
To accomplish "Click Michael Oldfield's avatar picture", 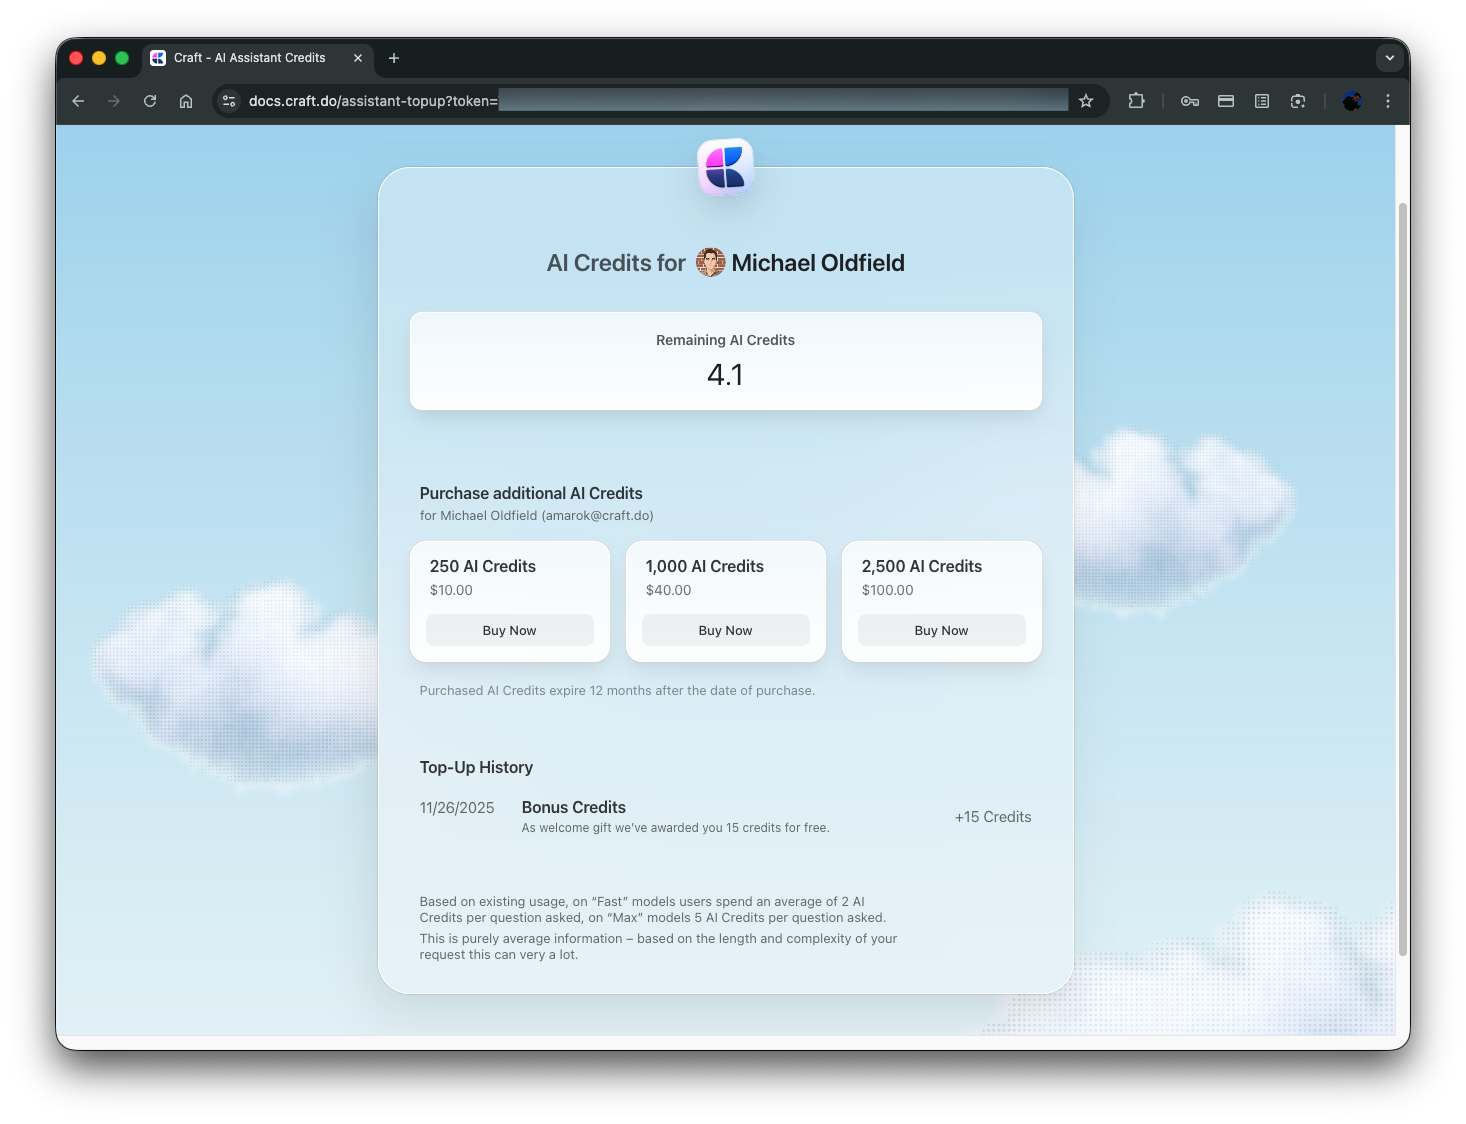I will pos(711,263).
